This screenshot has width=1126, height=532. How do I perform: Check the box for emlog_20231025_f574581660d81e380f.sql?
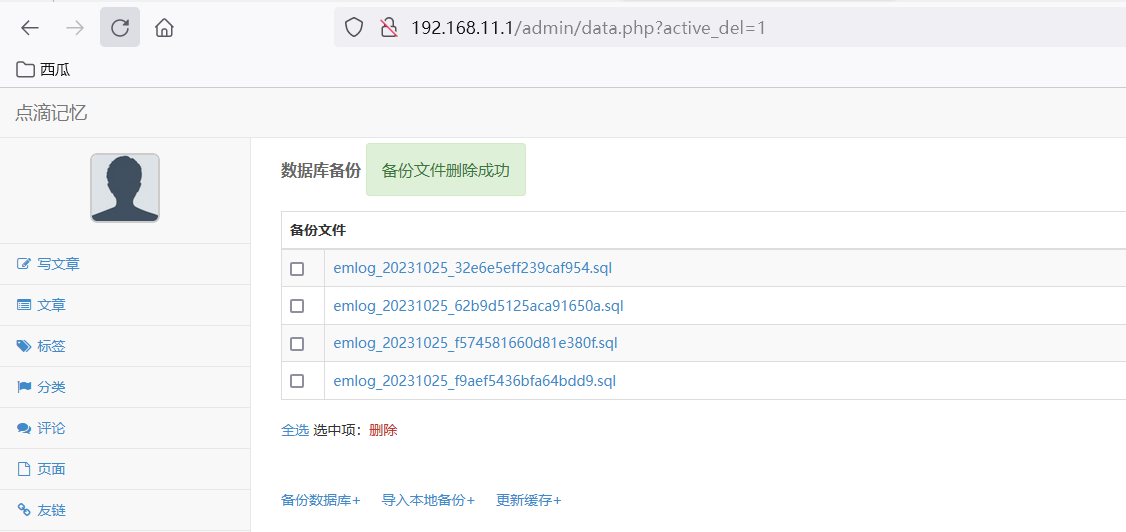tap(297, 344)
